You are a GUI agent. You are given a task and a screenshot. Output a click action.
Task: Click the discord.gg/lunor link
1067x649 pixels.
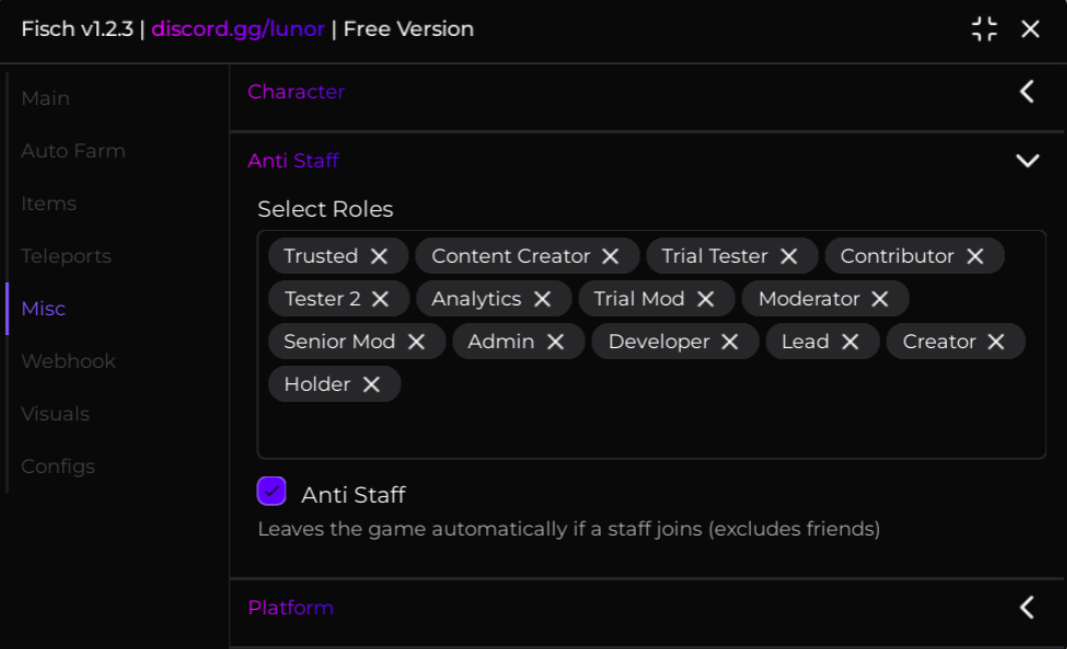[x=238, y=29]
